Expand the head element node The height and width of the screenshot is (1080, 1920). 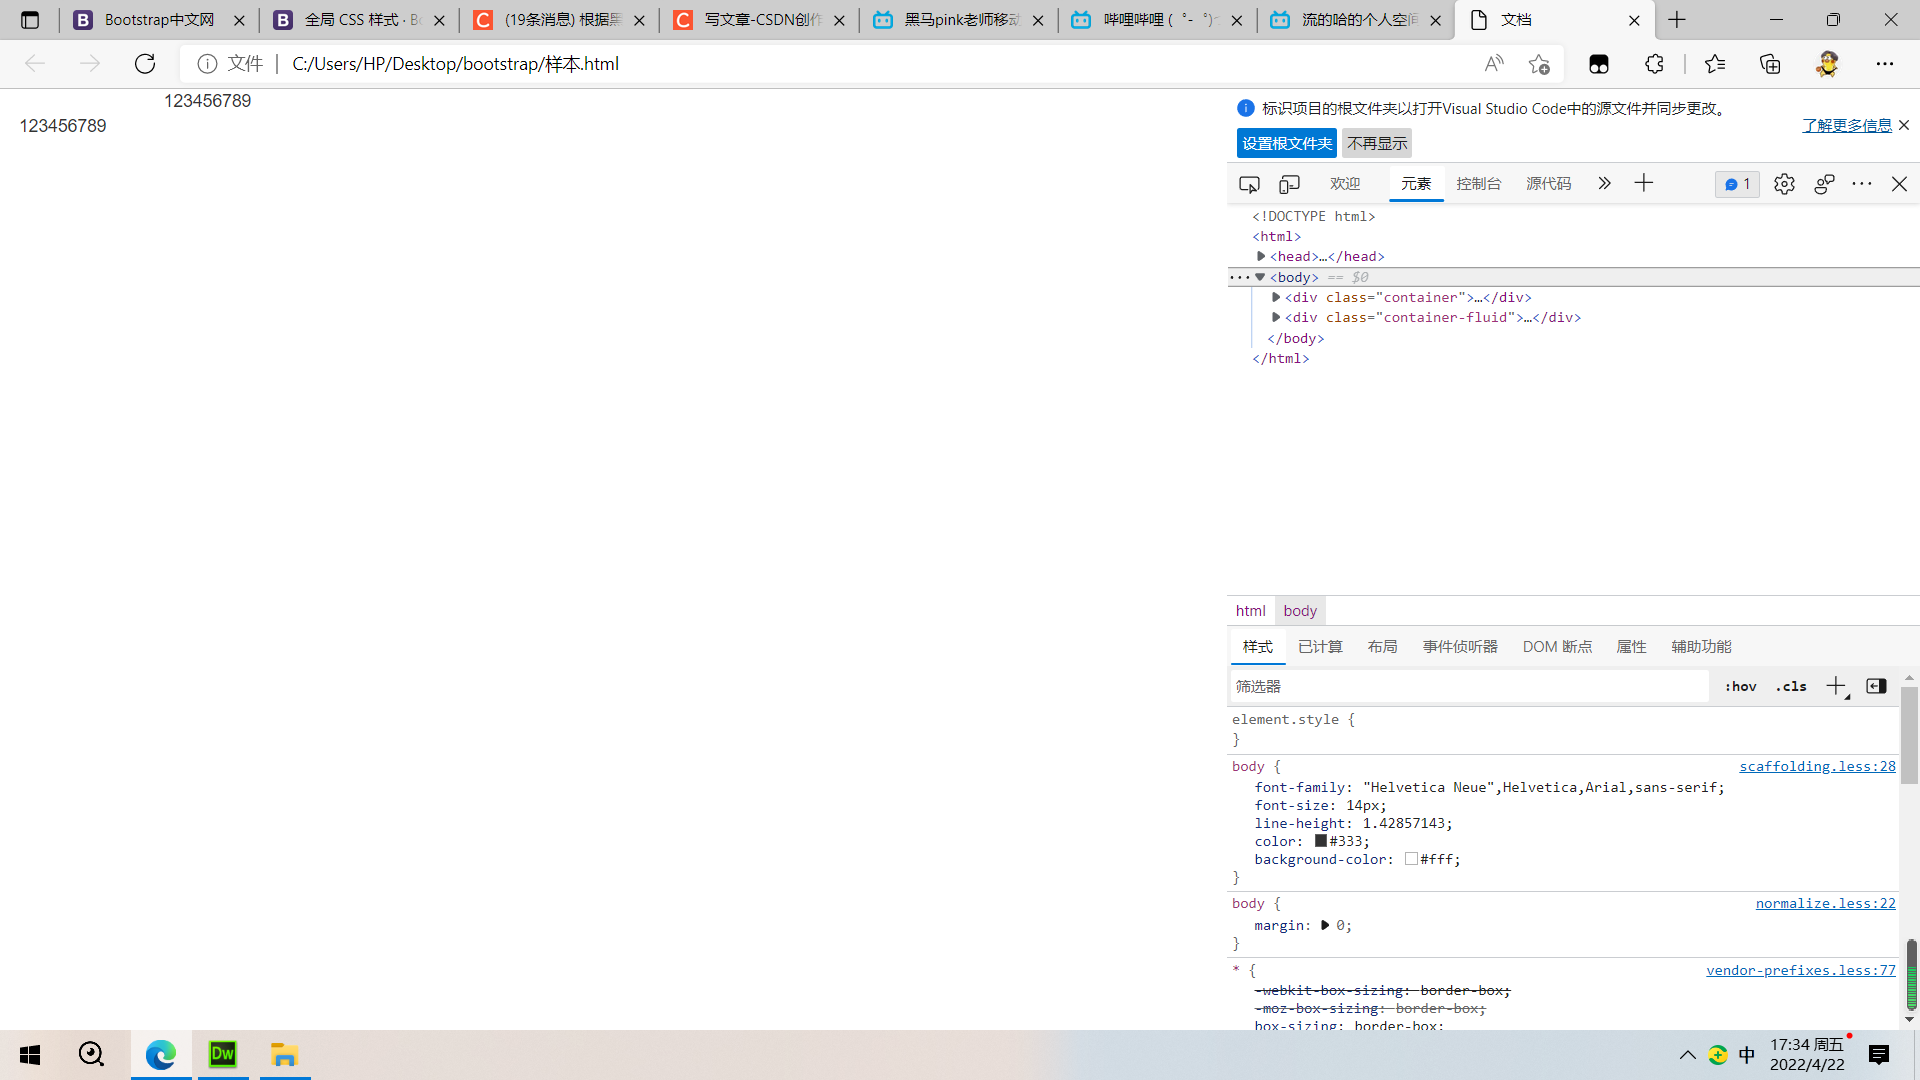pos(1261,257)
